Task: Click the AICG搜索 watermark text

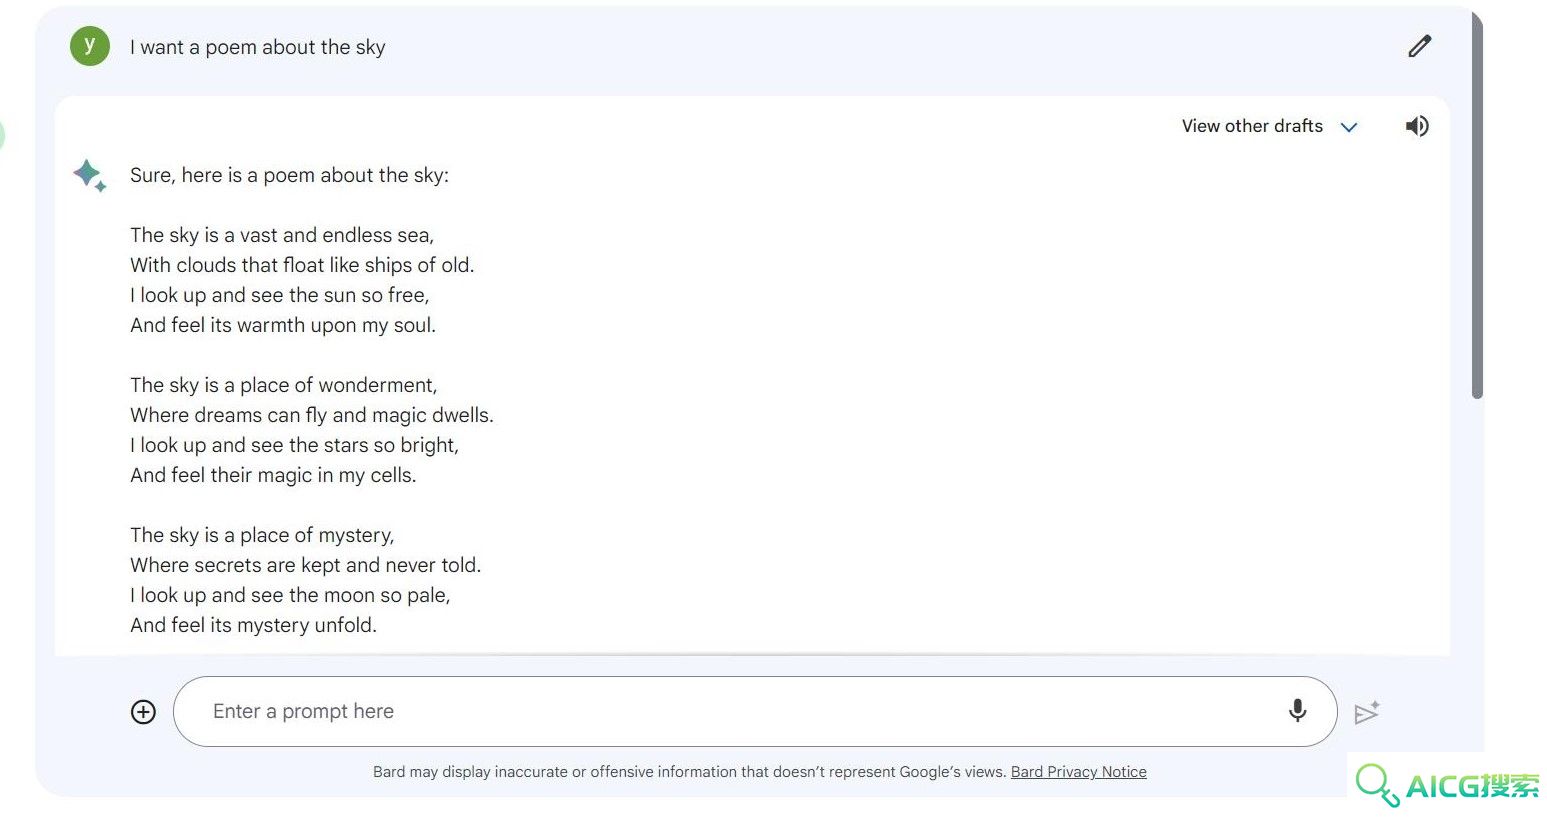Action: click(1473, 786)
